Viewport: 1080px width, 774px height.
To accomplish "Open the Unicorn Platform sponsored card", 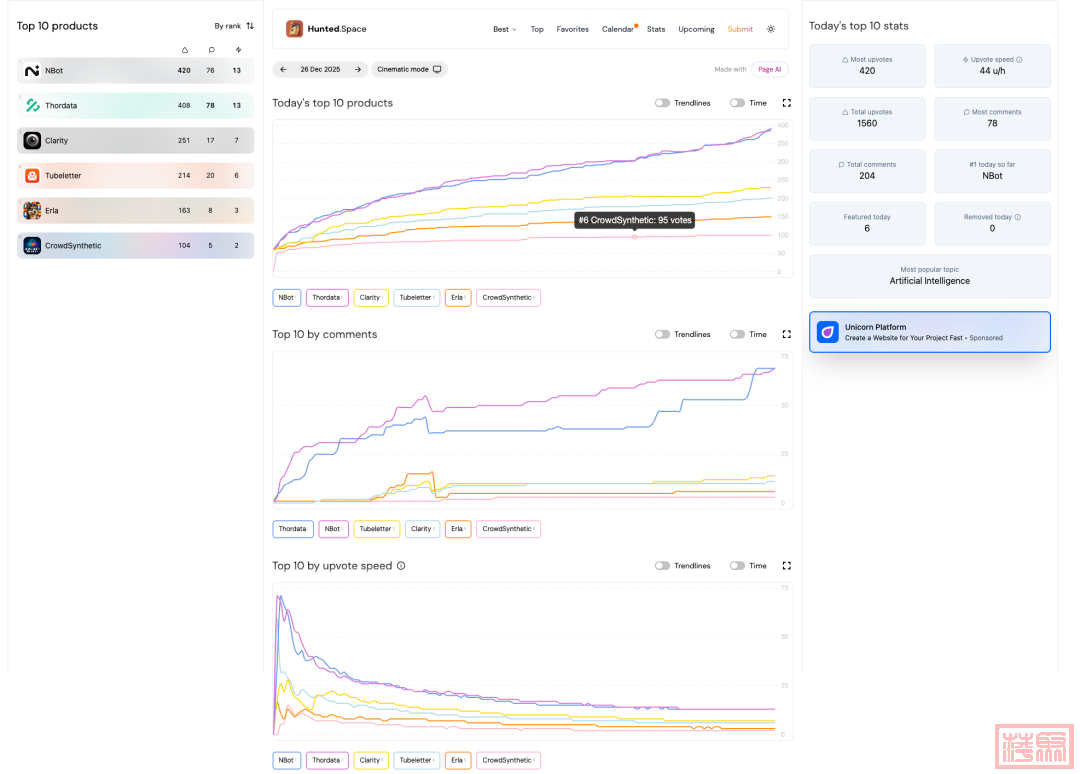I will tap(929, 332).
